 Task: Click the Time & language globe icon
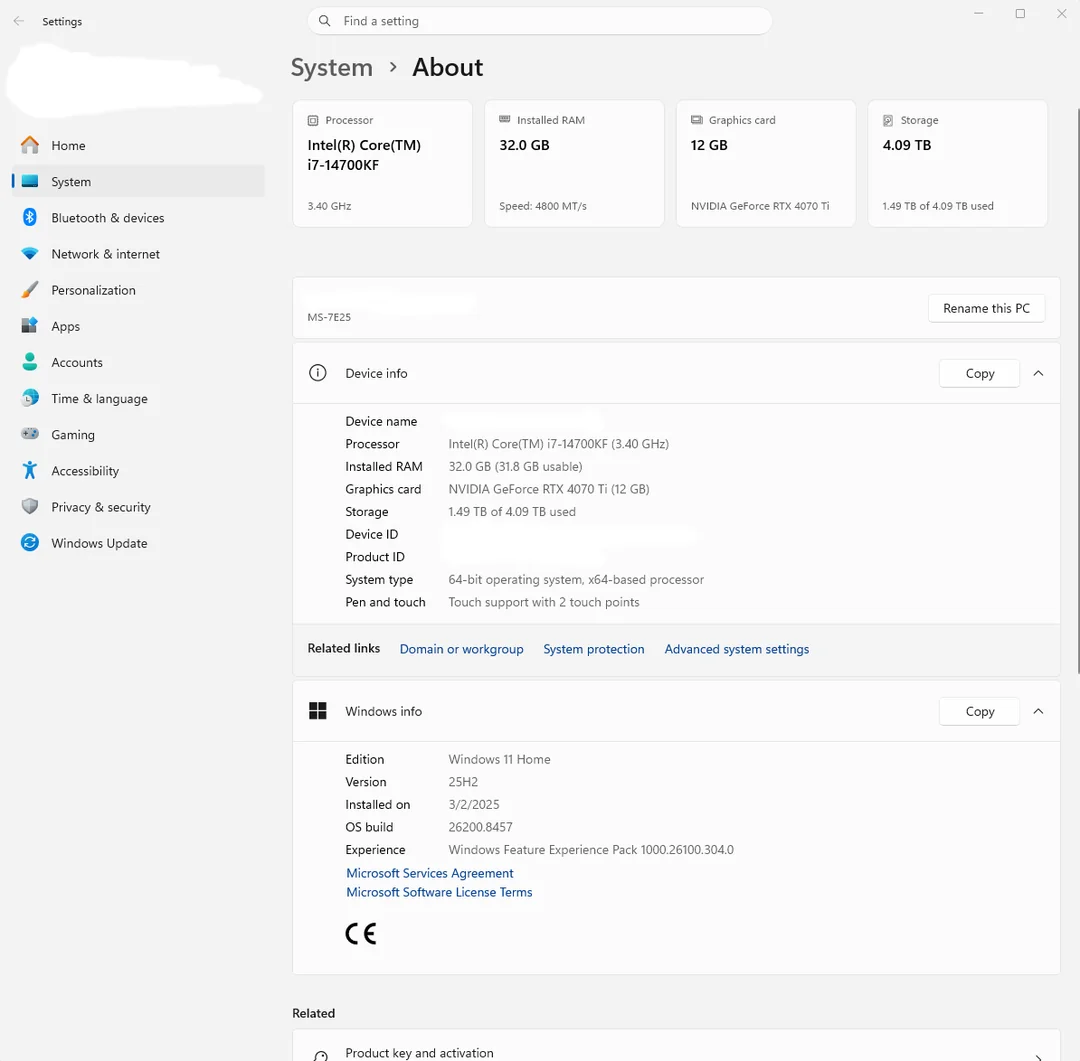30,398
